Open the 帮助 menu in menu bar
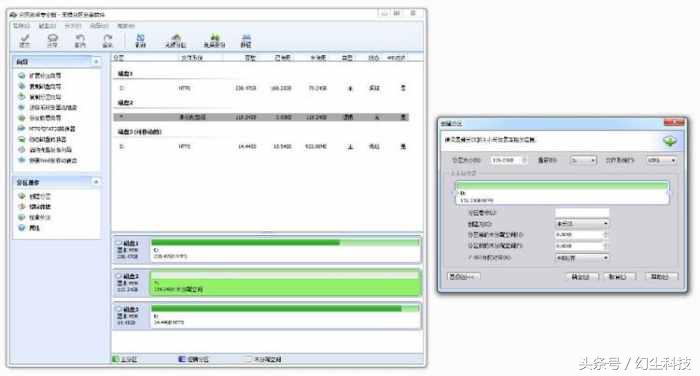Viewport: 700px width, 376px height. click(125, 26)
